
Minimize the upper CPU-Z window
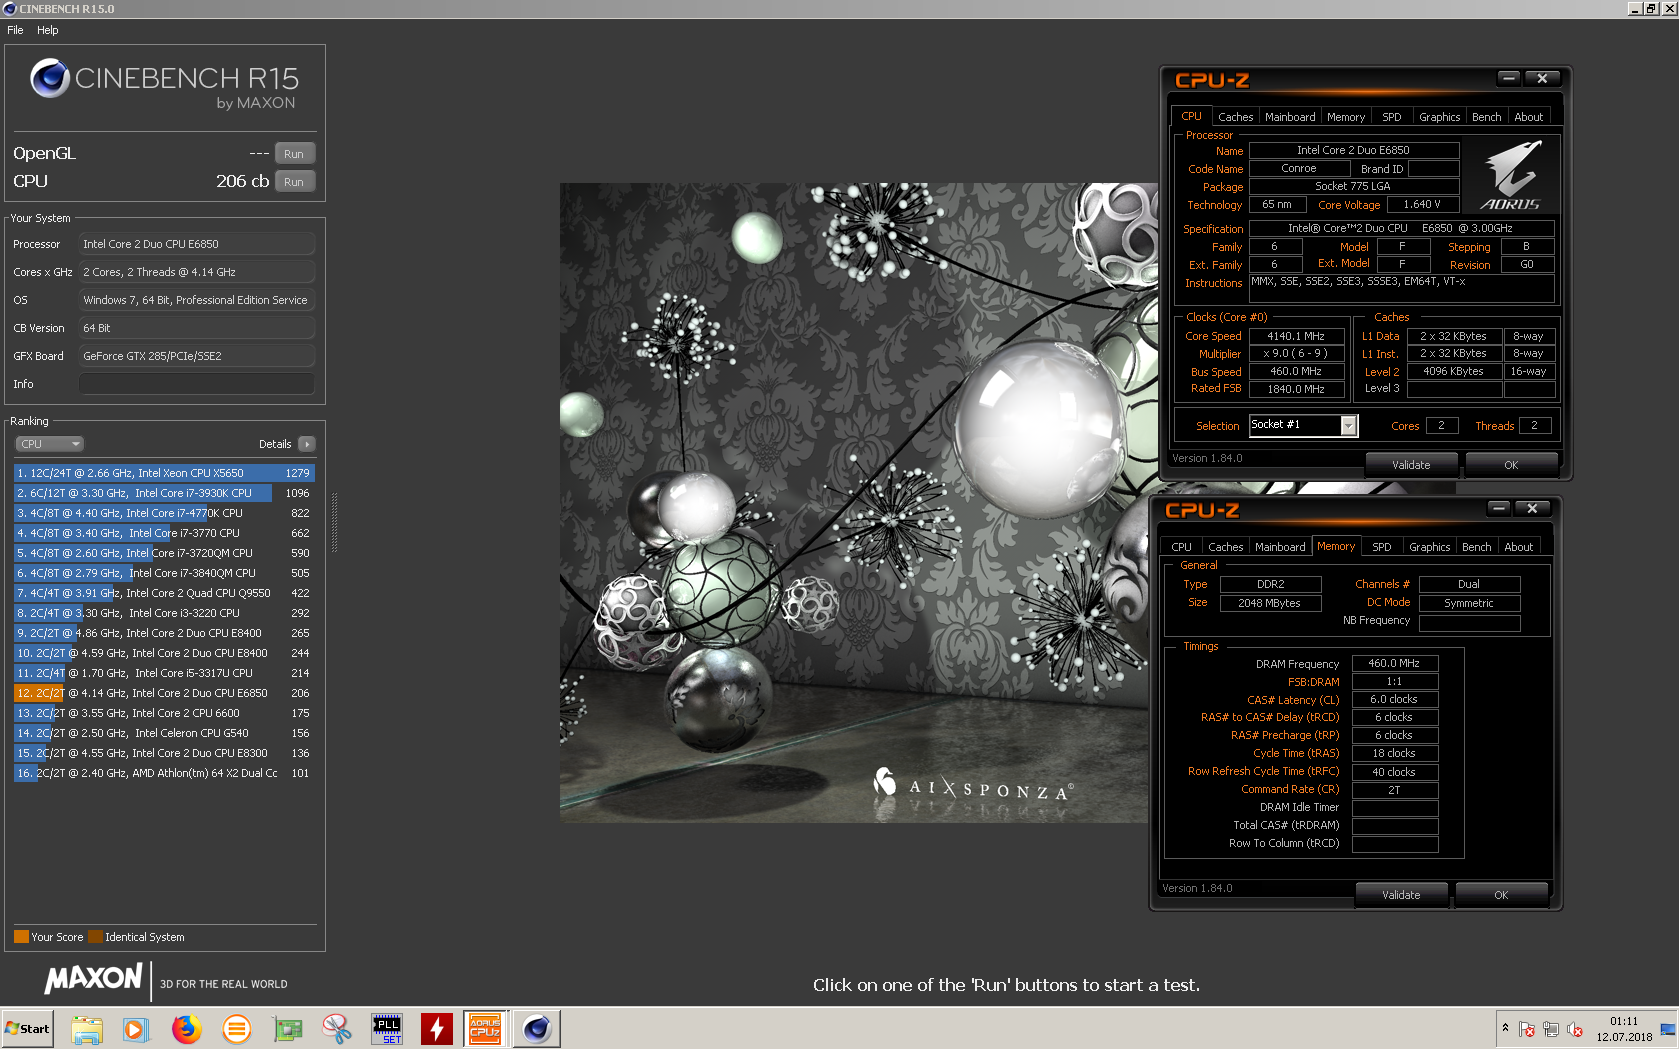point(1509,78)
